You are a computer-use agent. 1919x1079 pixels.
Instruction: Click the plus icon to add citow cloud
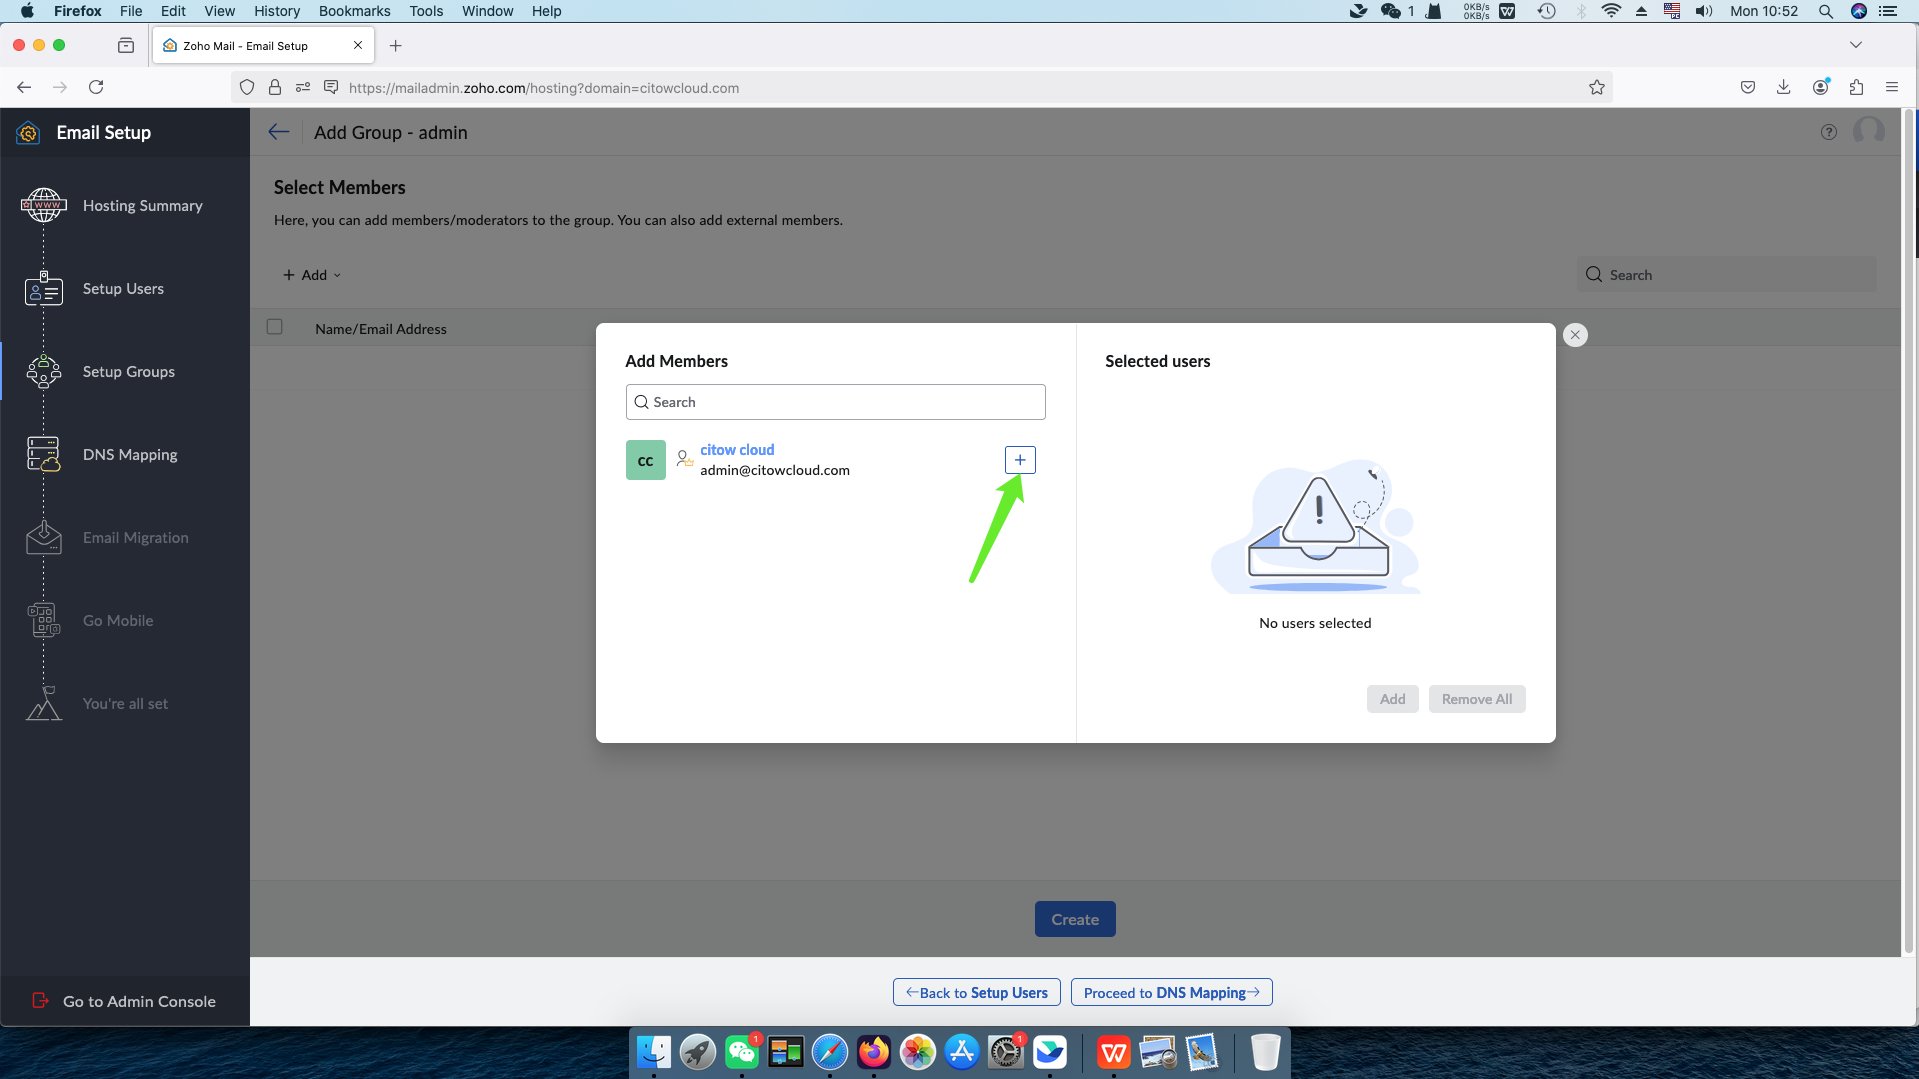[x=1019, y=460]
